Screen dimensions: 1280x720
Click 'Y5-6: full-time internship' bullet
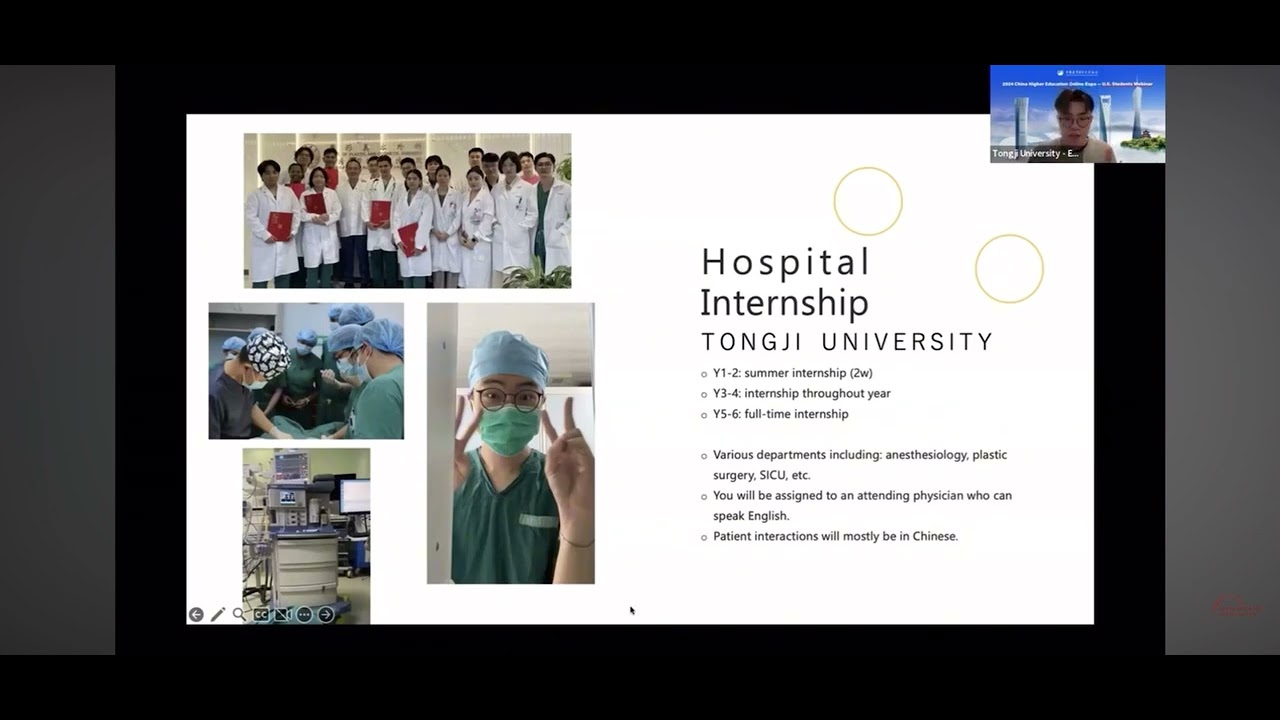coord(780,414)
